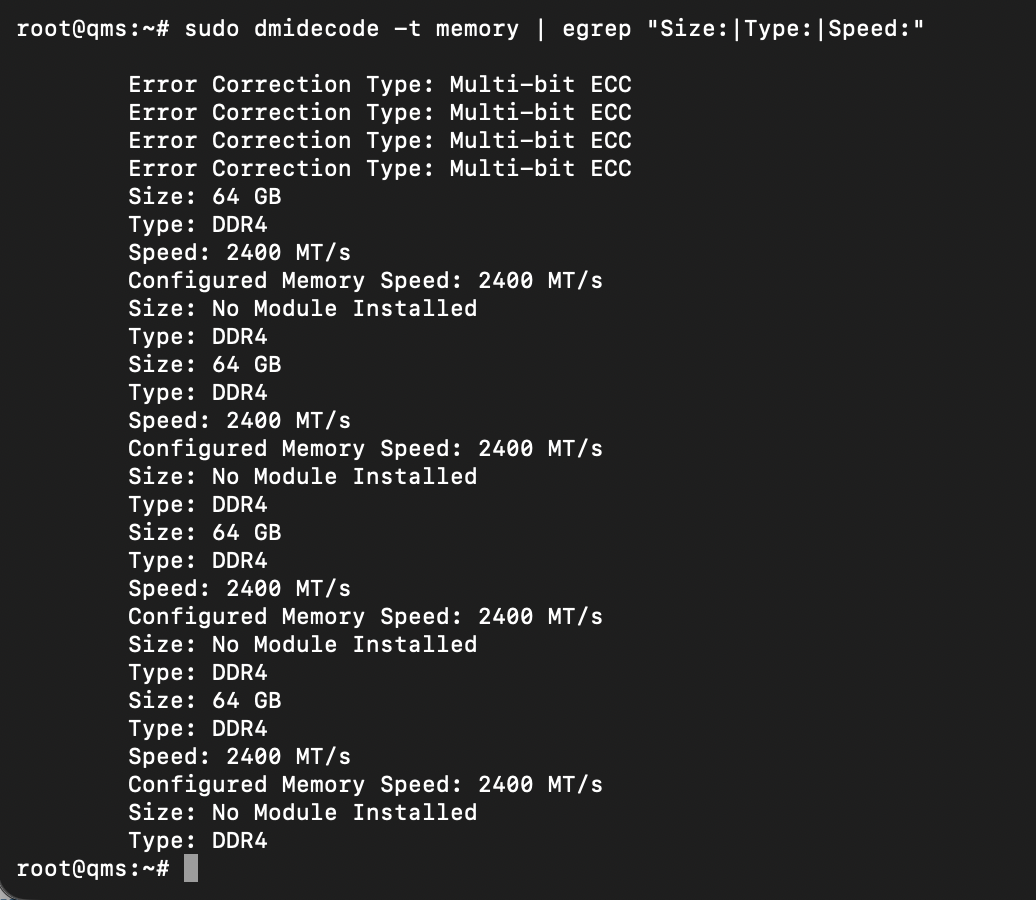Click the first "Size: No Module Installed" line
The width and height of the screenshot is (1036, 900).
tap(302, 309)
